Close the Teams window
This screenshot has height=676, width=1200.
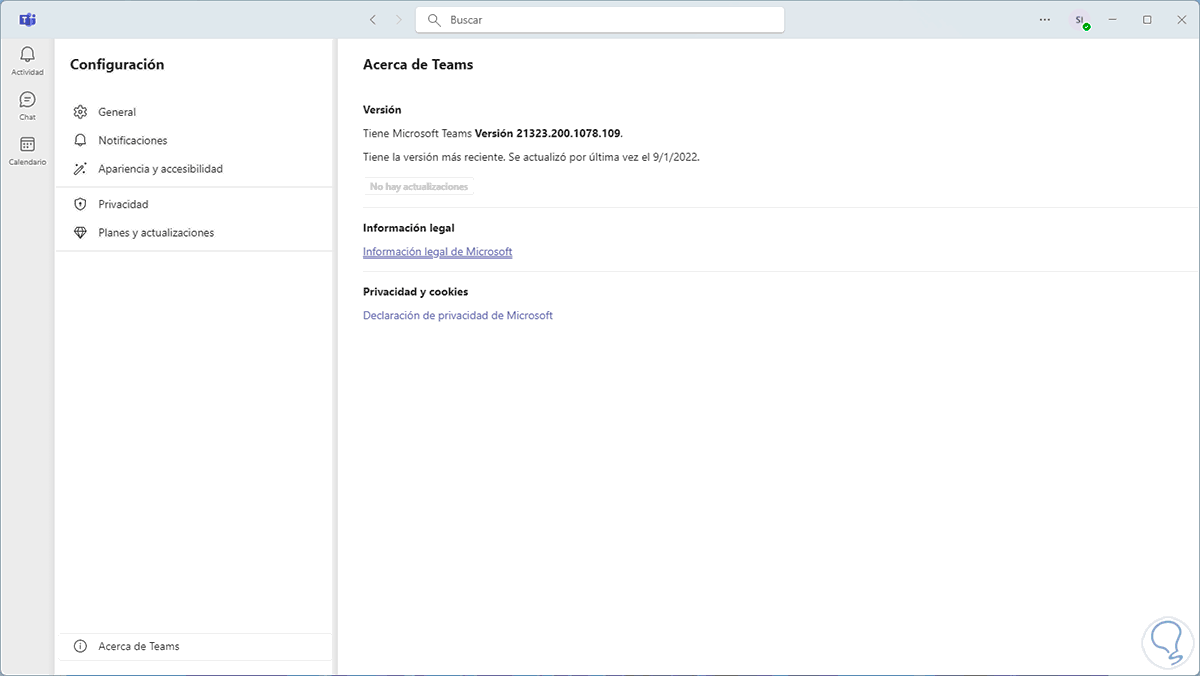point(1181,19)
